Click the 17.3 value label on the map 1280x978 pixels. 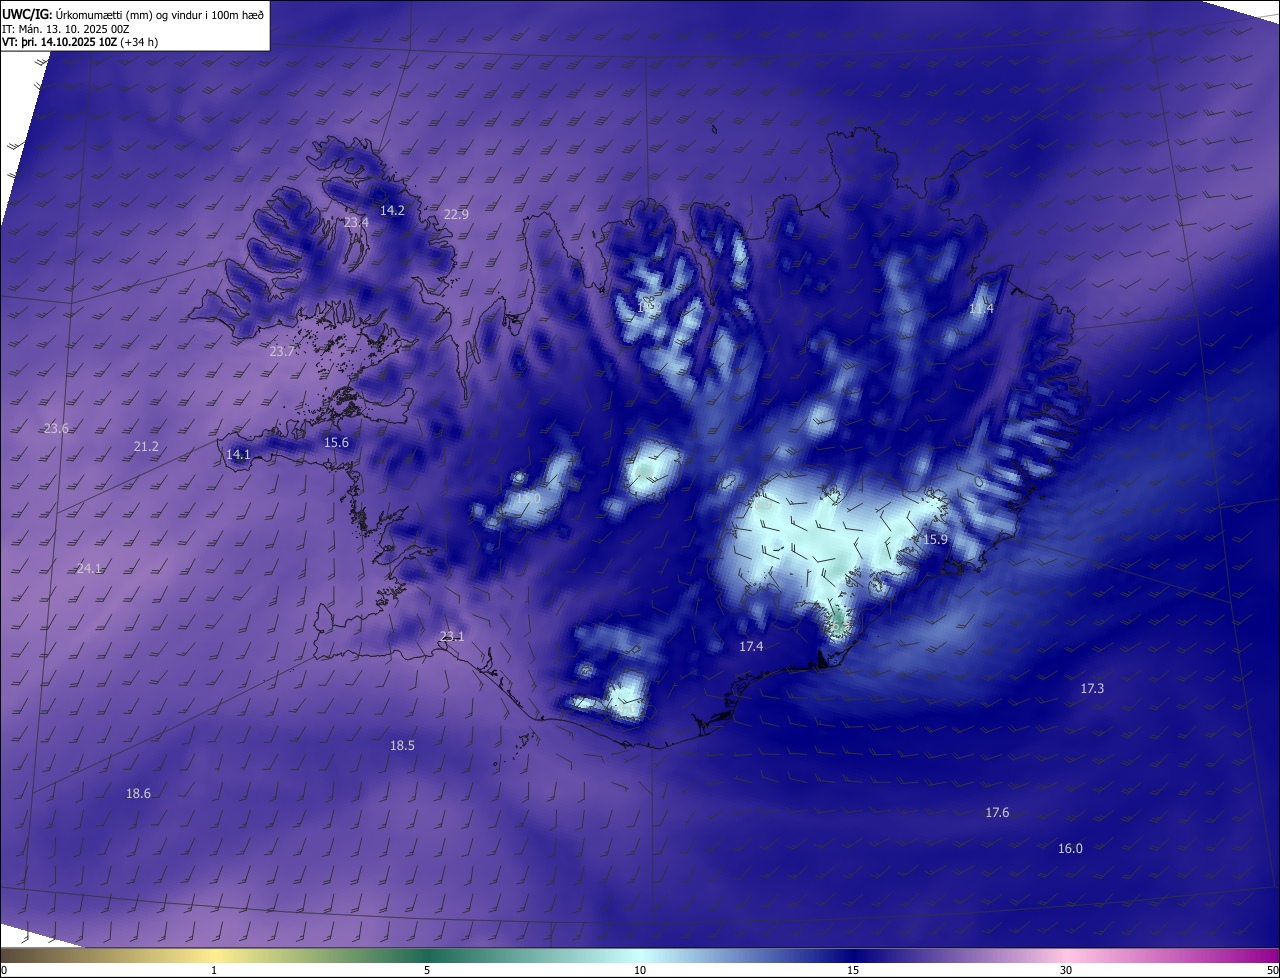tap(1092, 688)
